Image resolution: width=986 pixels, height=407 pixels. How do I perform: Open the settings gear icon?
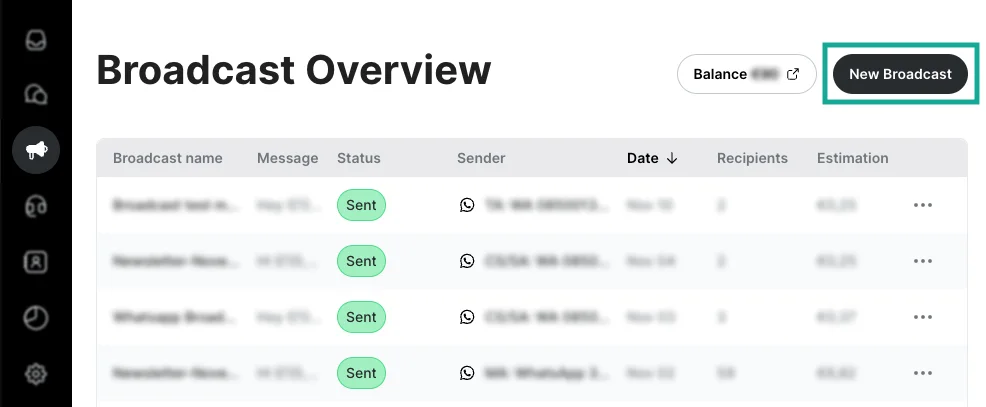(36, 374)
